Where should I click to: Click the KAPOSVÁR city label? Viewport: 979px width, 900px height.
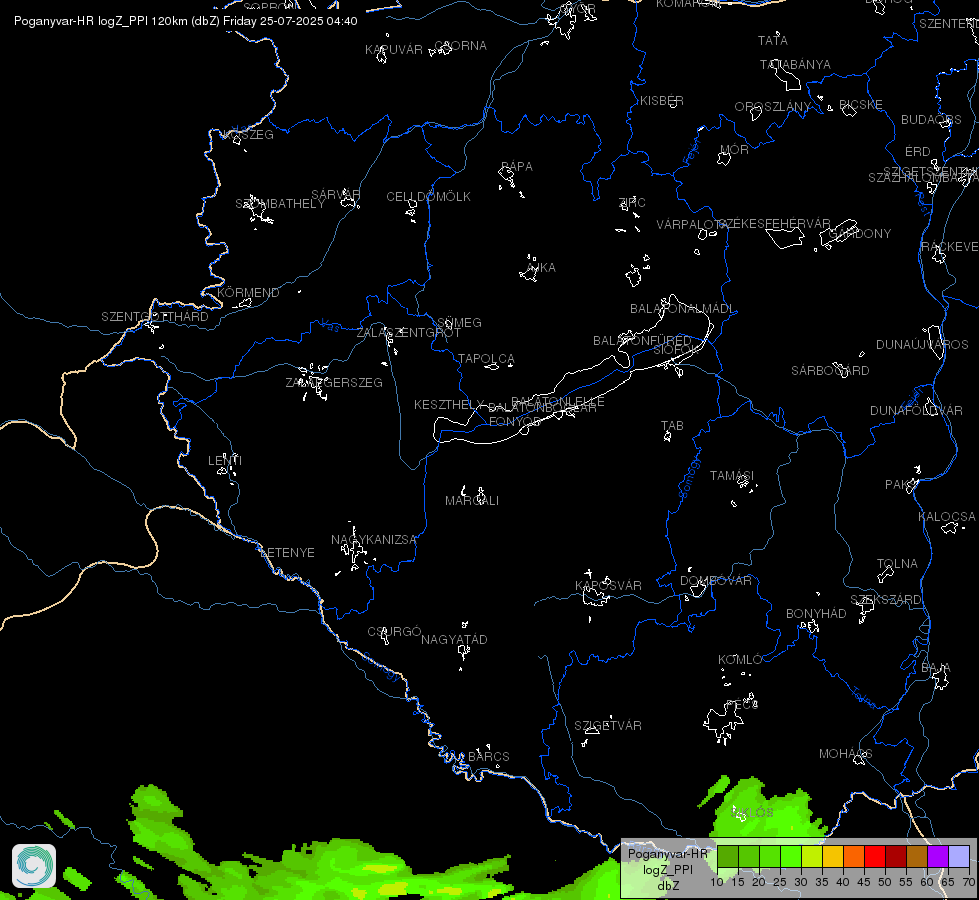[608, 586]
